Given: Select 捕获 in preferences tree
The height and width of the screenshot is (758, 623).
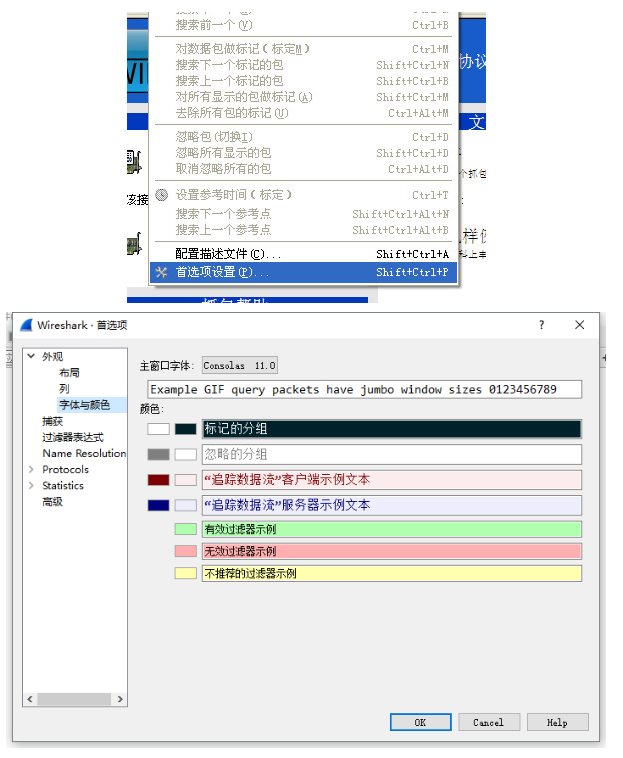Looking at the screenshot, I should 52,421.
